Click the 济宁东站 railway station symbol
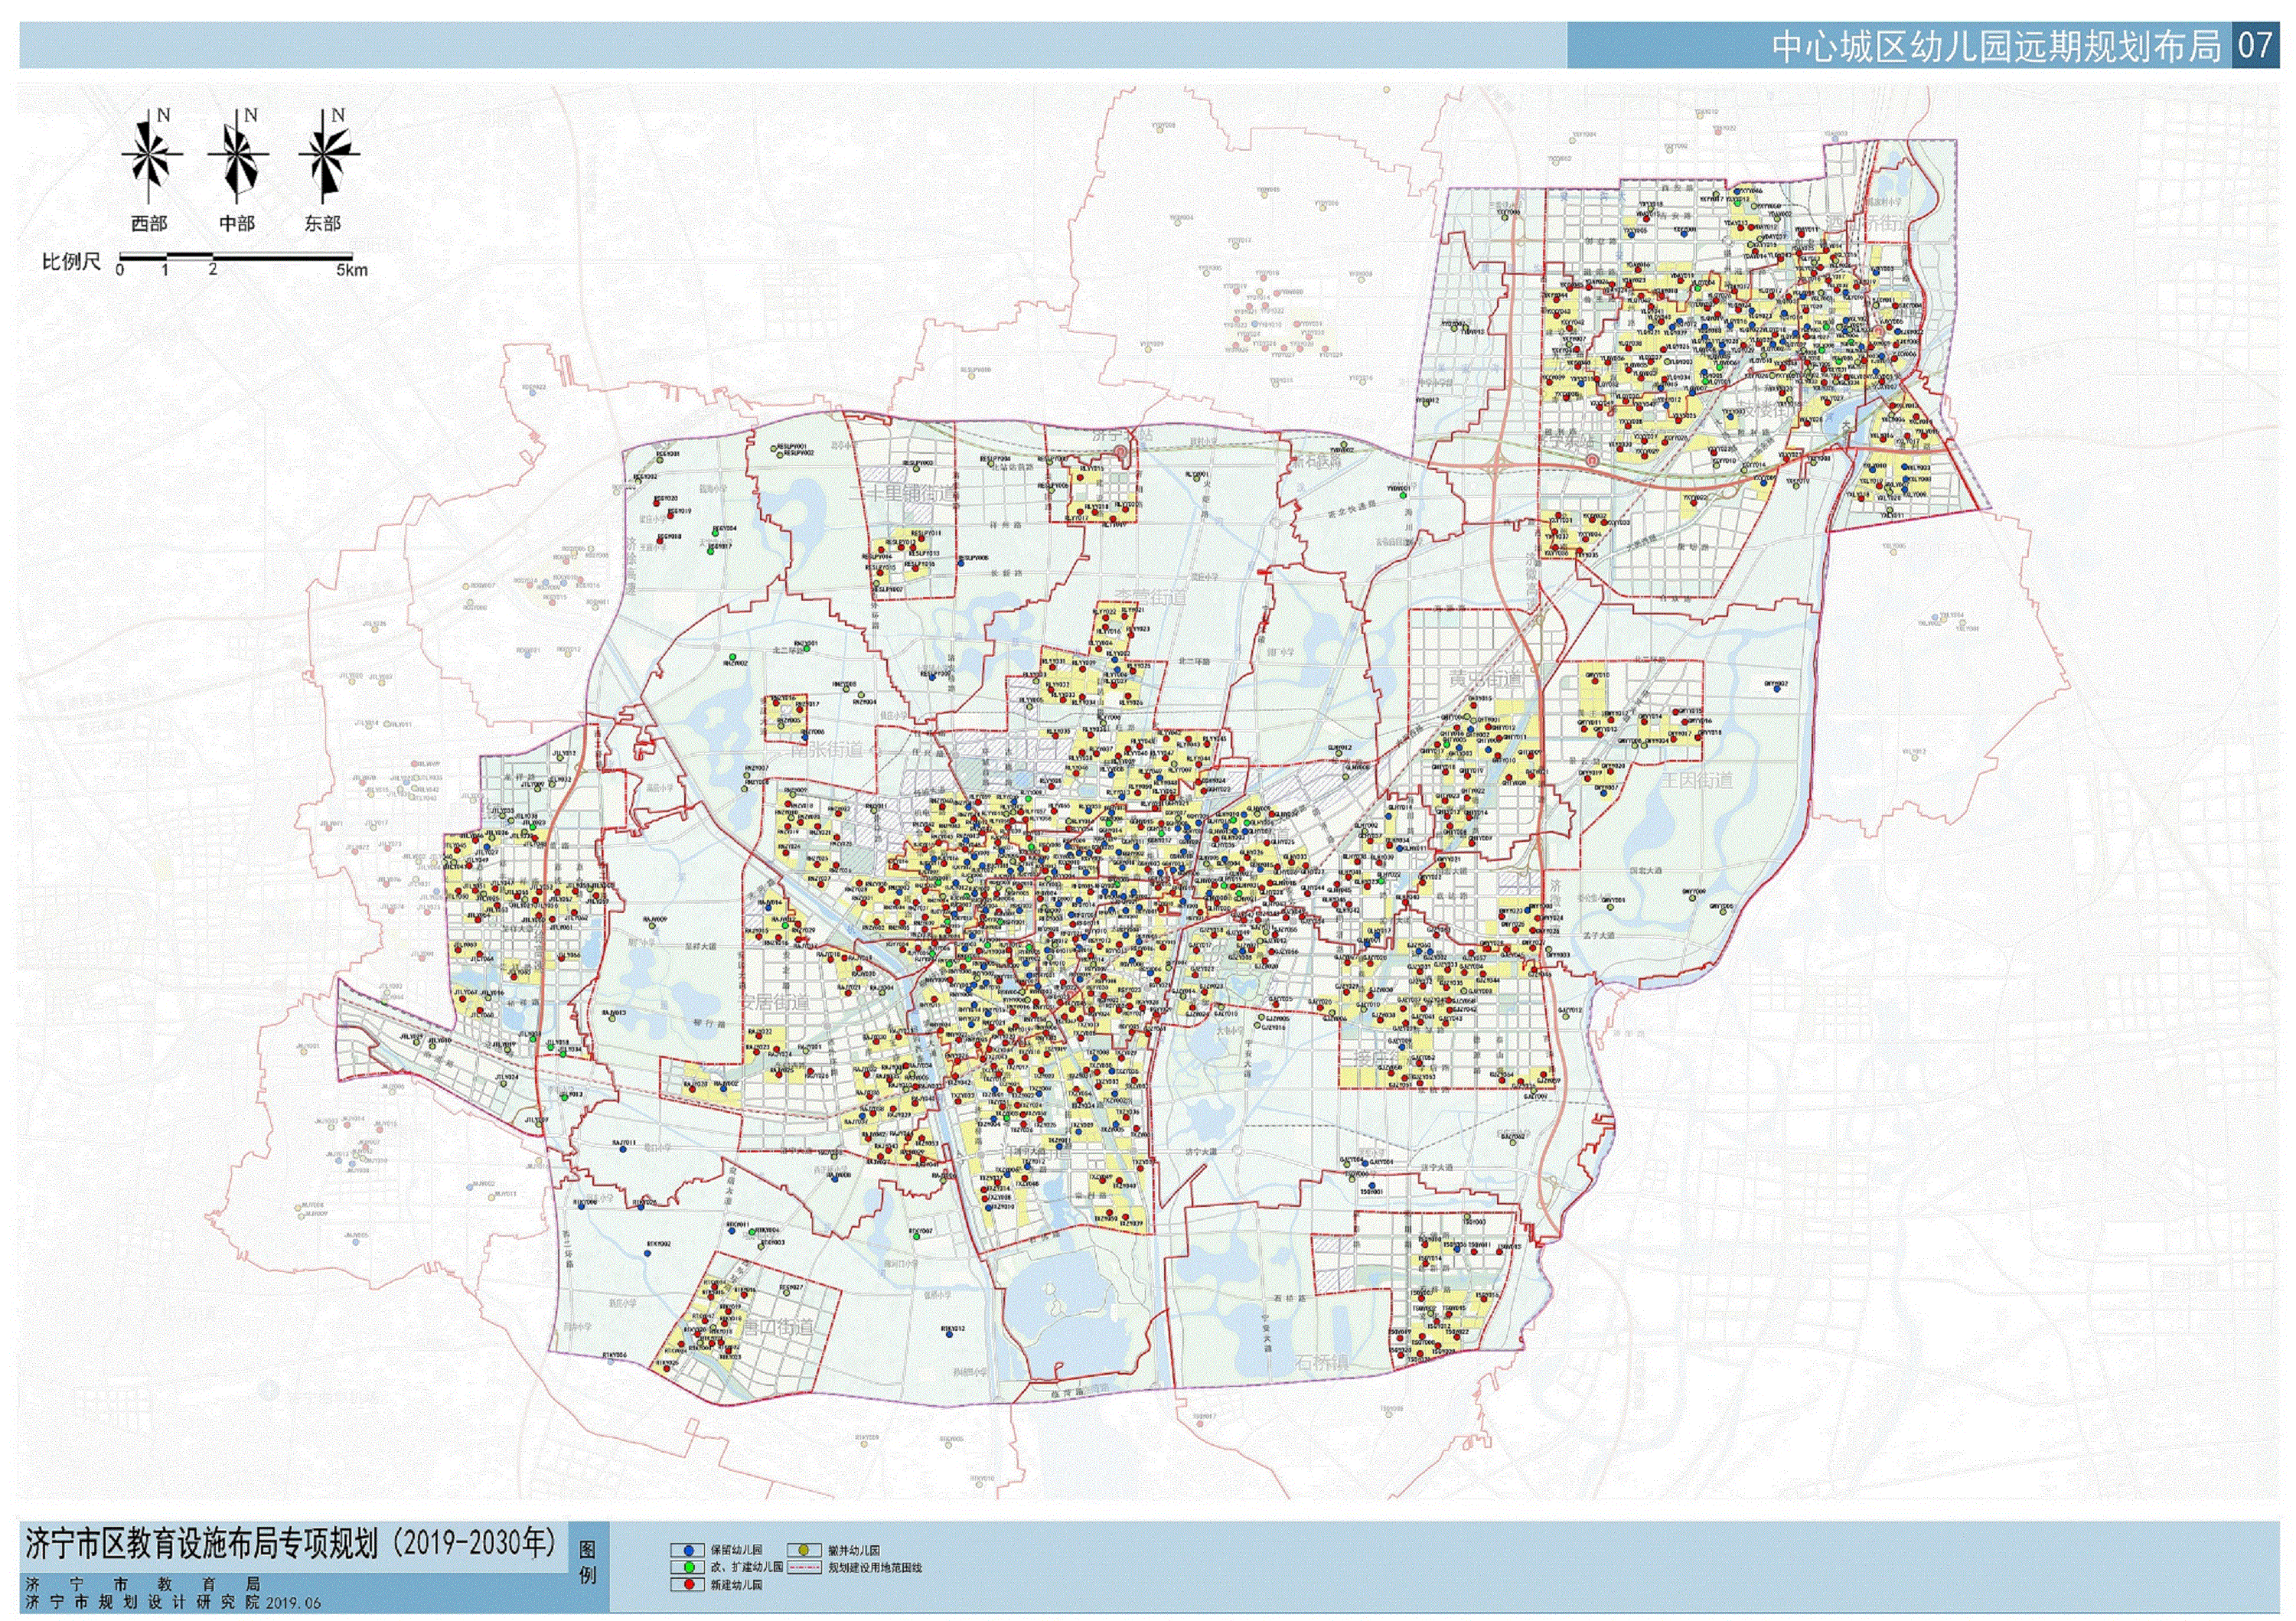Viewport: 2296px width, 1621px height. 1591,459
